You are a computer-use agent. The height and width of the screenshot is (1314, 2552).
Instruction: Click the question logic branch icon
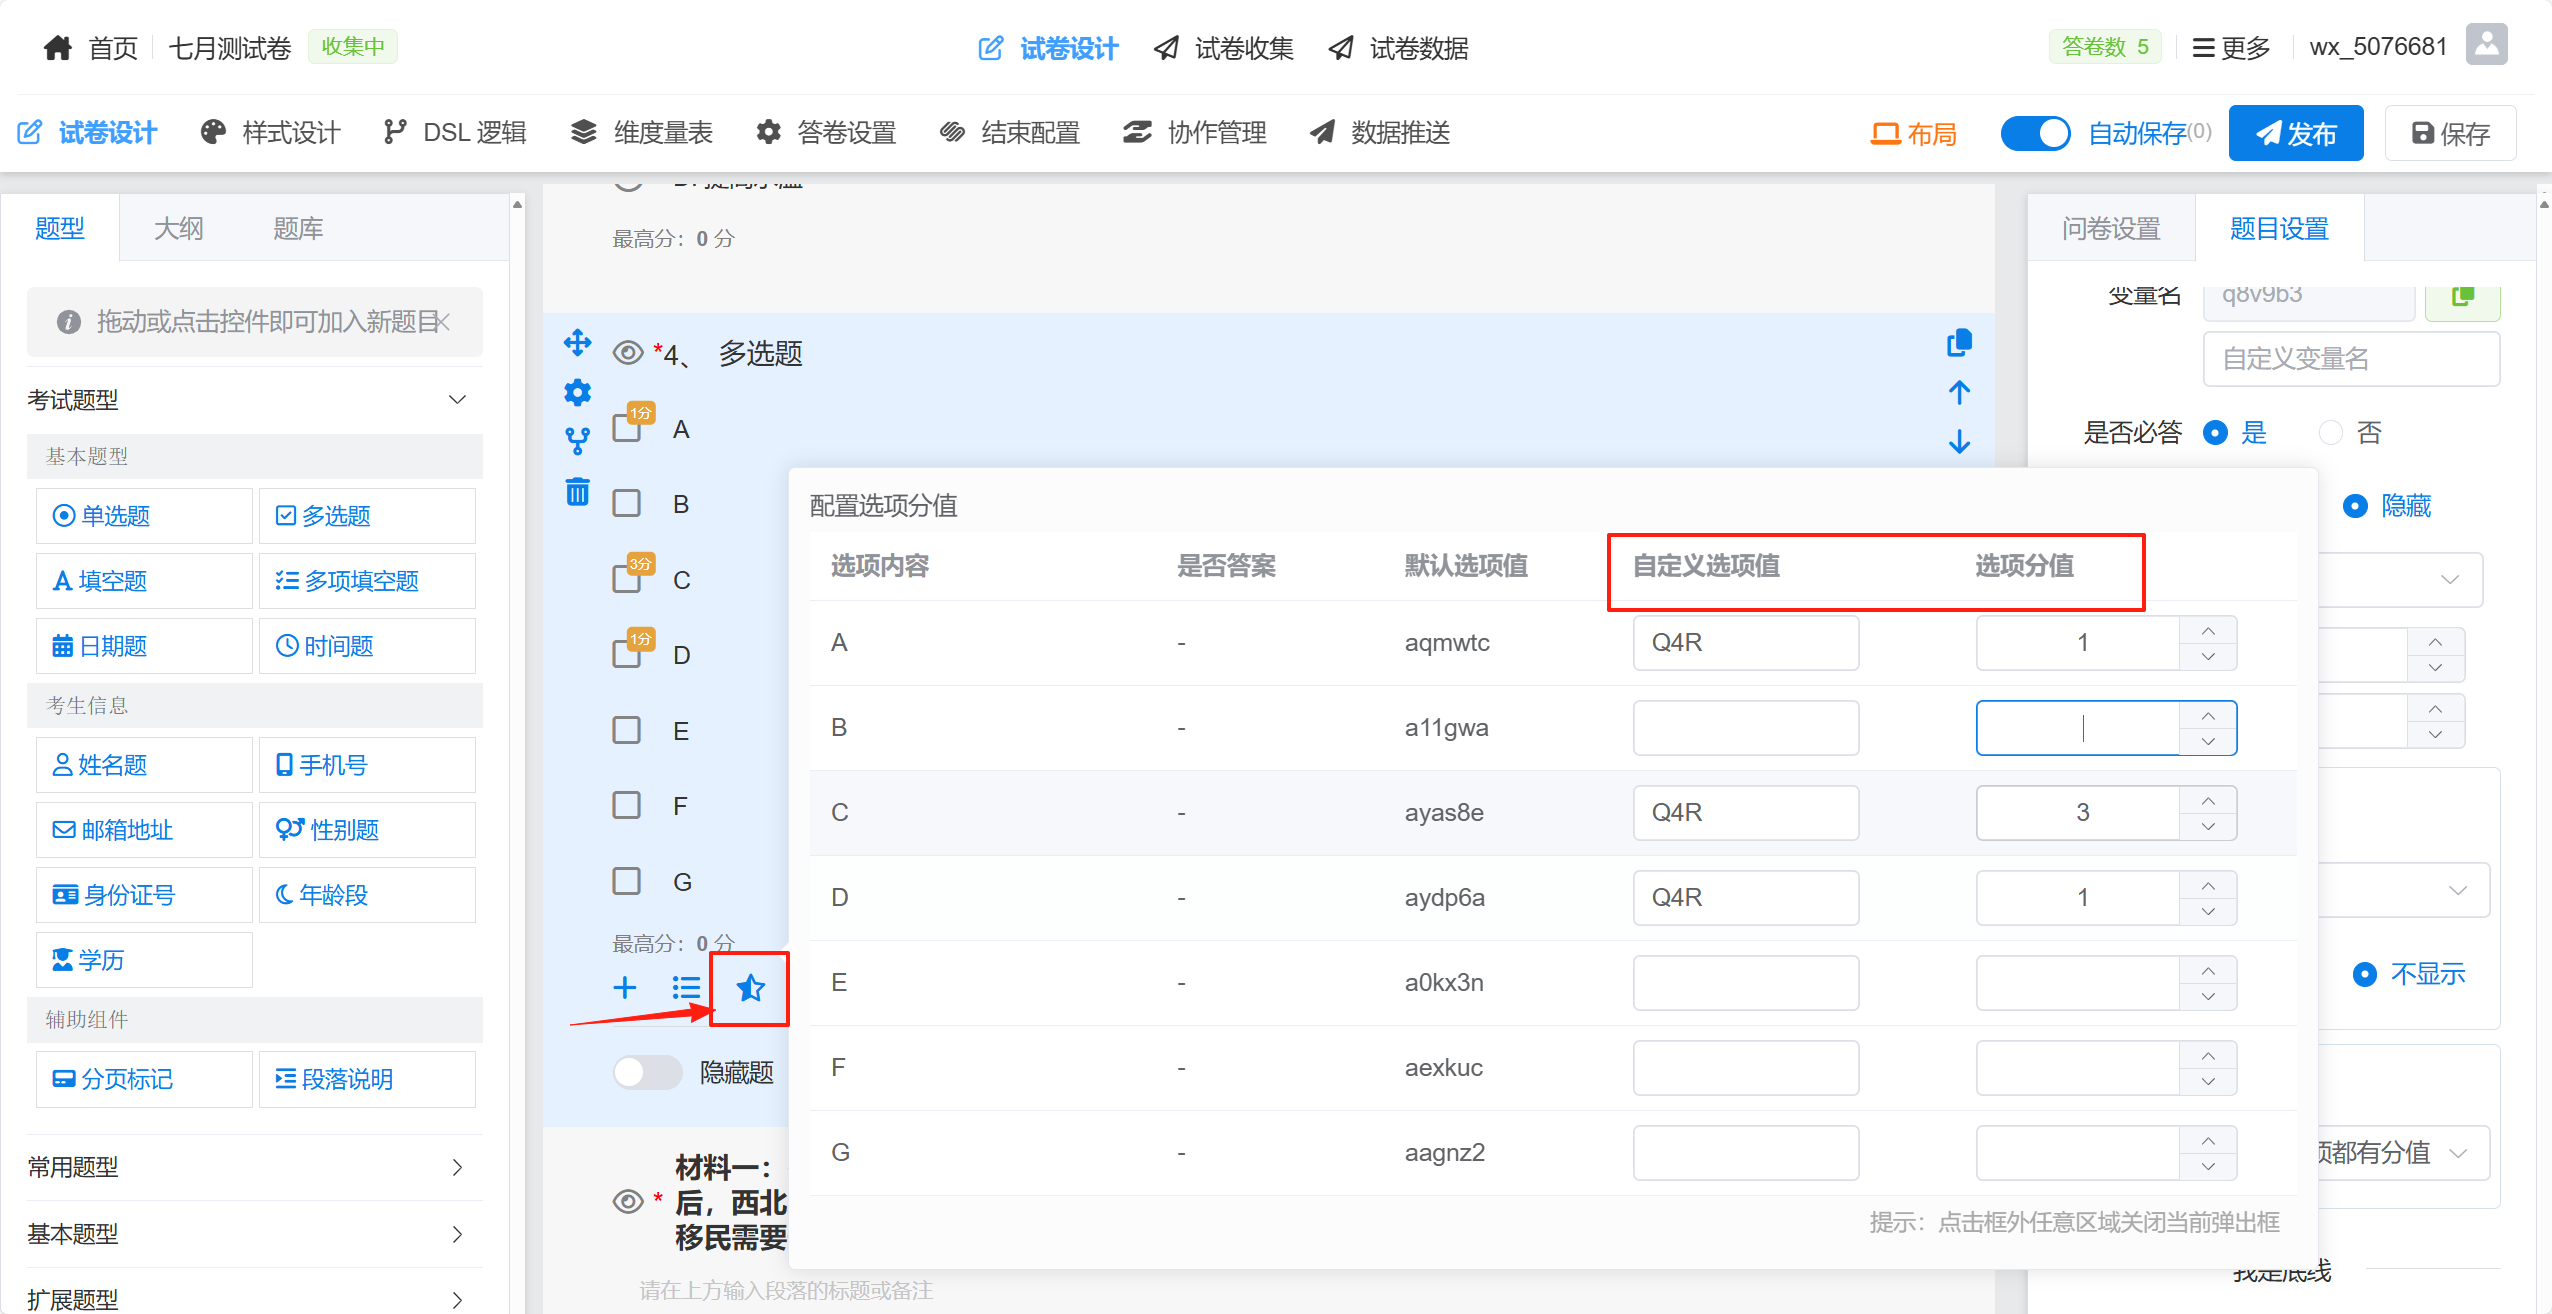(x=577, y=441)
